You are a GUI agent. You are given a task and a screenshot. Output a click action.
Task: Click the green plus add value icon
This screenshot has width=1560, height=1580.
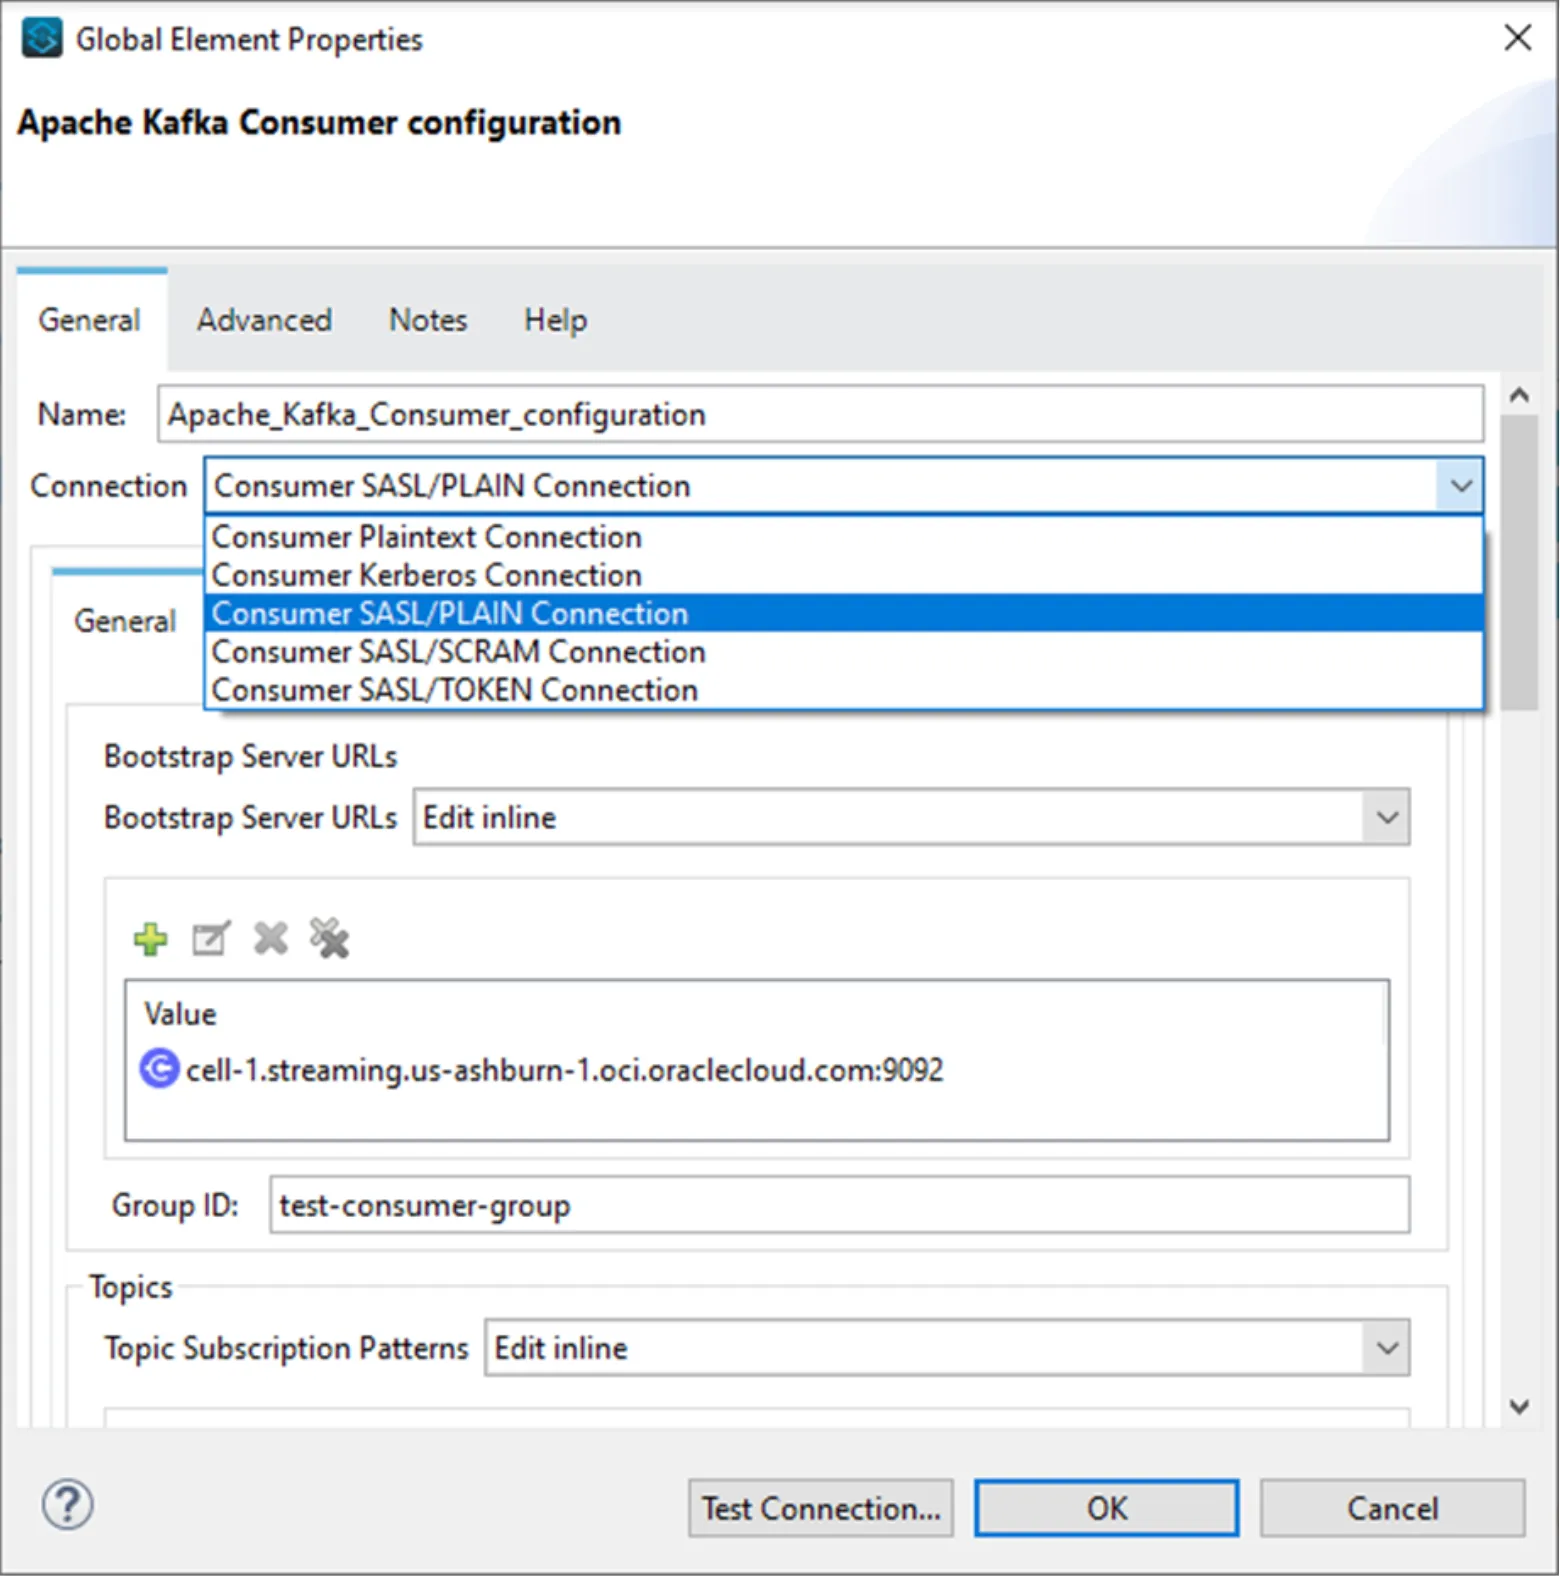click(151, 939)
